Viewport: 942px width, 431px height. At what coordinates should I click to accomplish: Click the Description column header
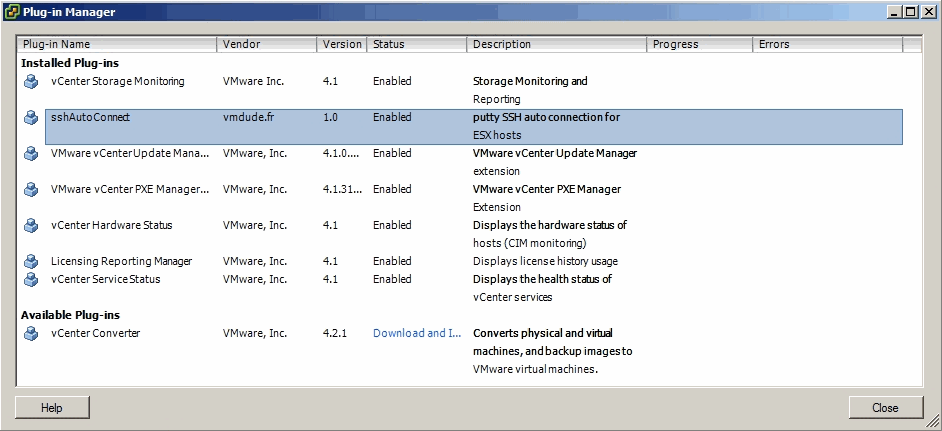coord(557,44)
